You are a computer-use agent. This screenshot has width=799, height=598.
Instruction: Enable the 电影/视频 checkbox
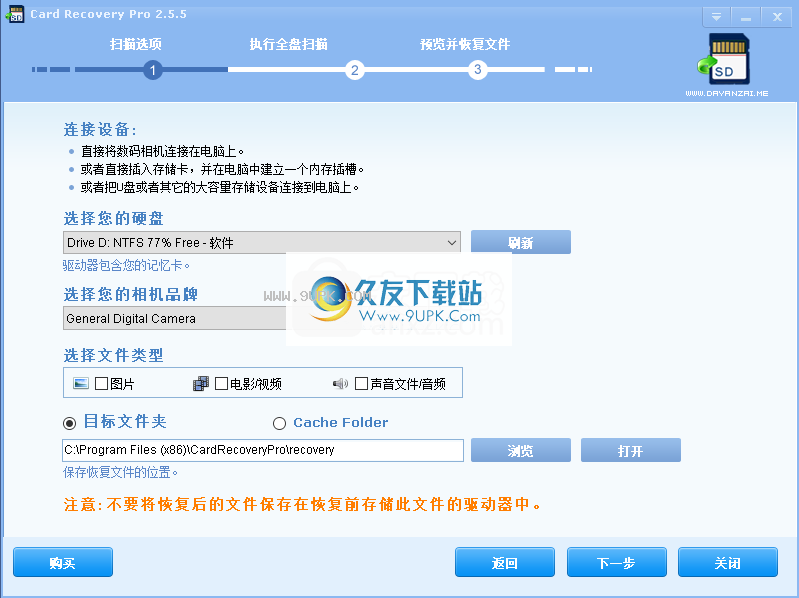tap(221, 383)
